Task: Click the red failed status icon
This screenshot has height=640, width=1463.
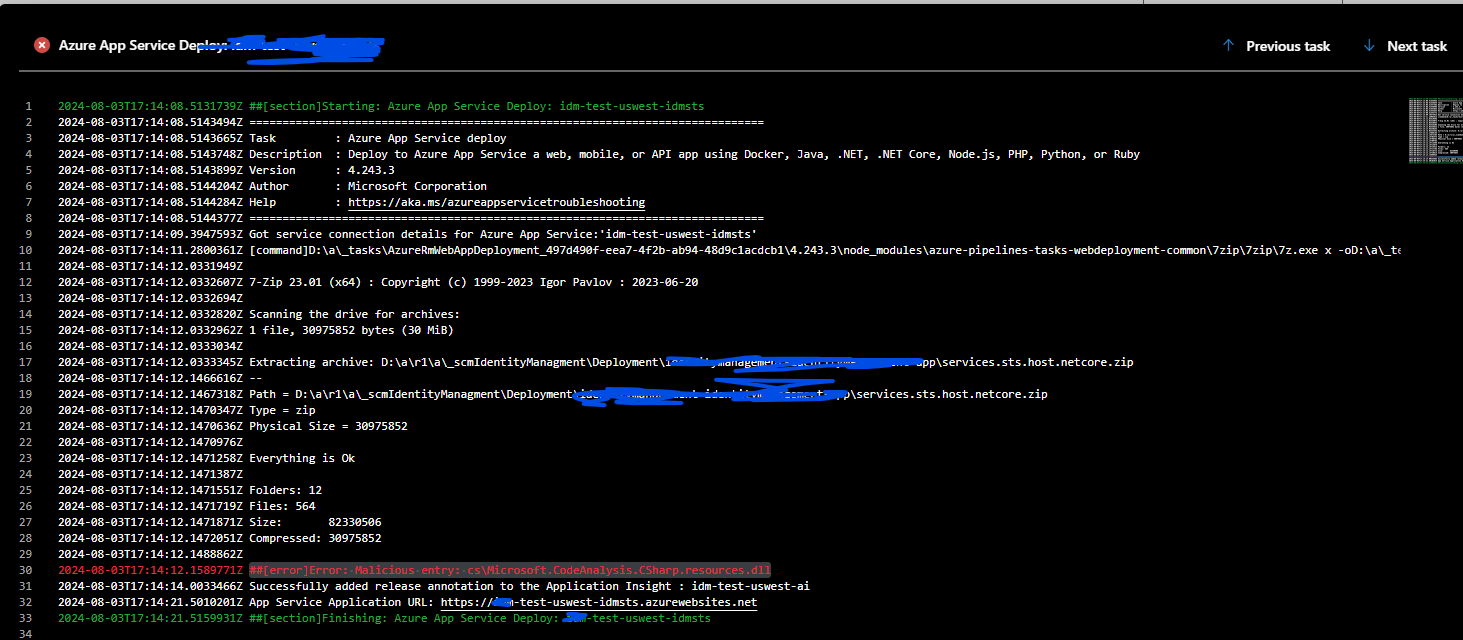Action: click(x=42, y=45)
